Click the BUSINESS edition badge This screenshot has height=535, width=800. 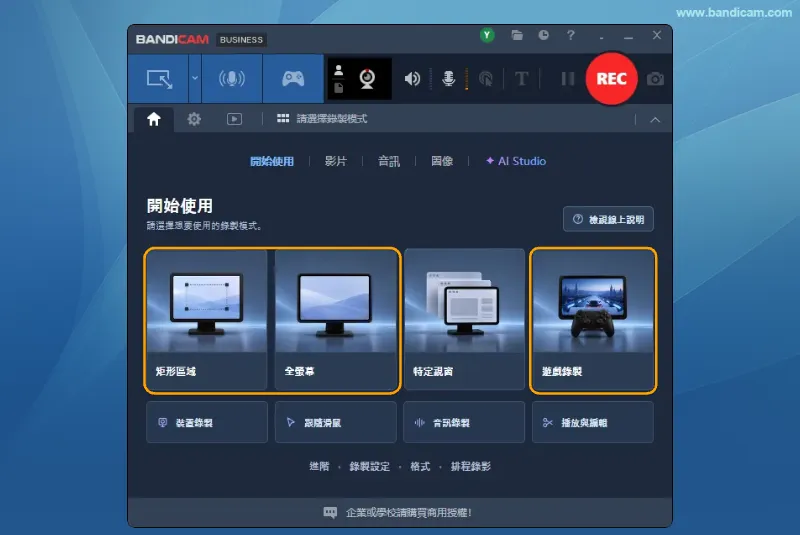click(x=241, y=40)
